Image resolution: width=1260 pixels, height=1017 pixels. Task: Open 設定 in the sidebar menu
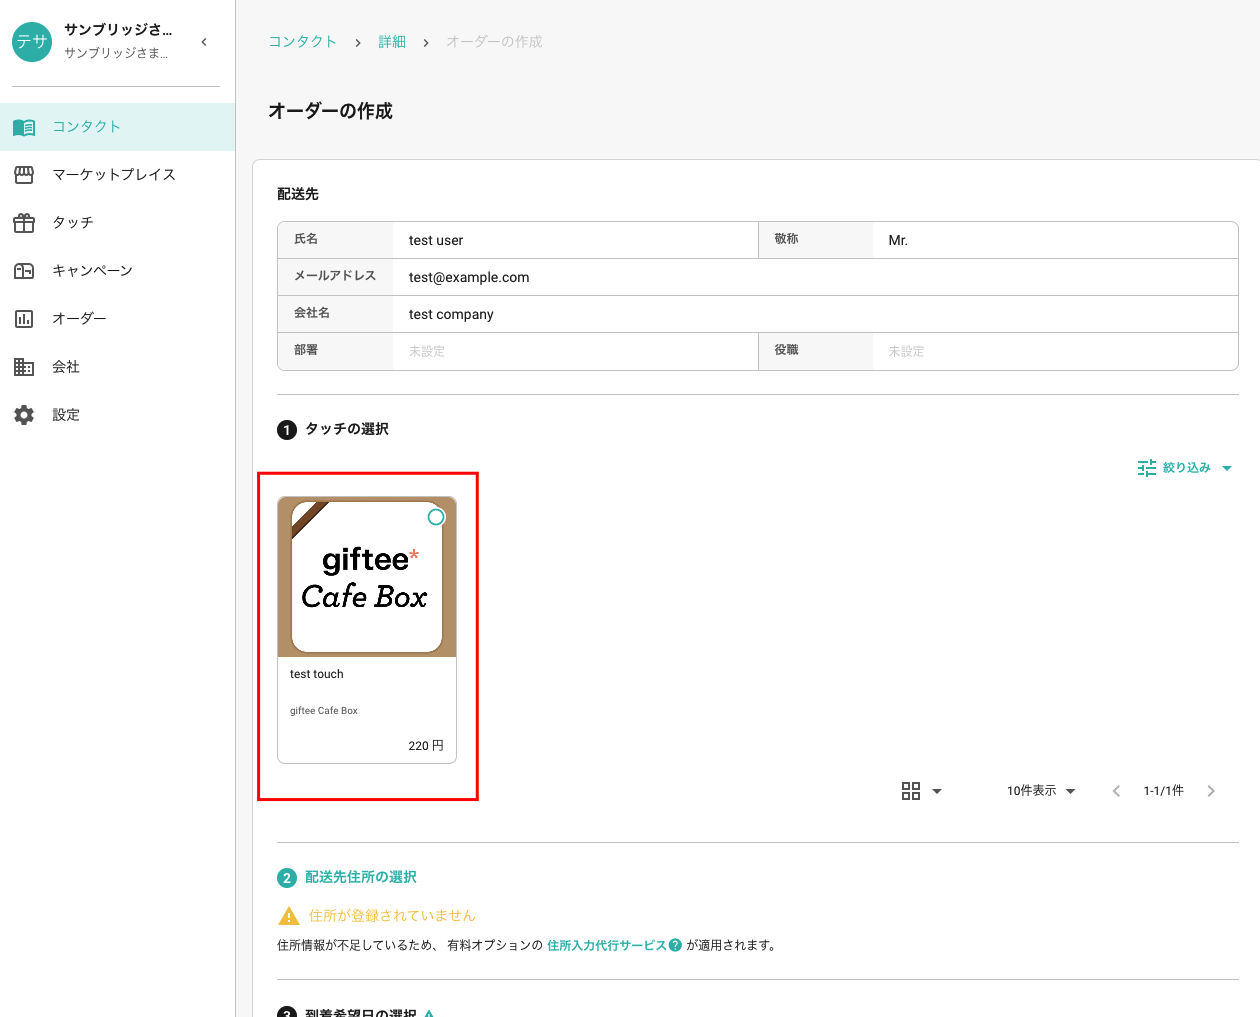pos(118,415)
